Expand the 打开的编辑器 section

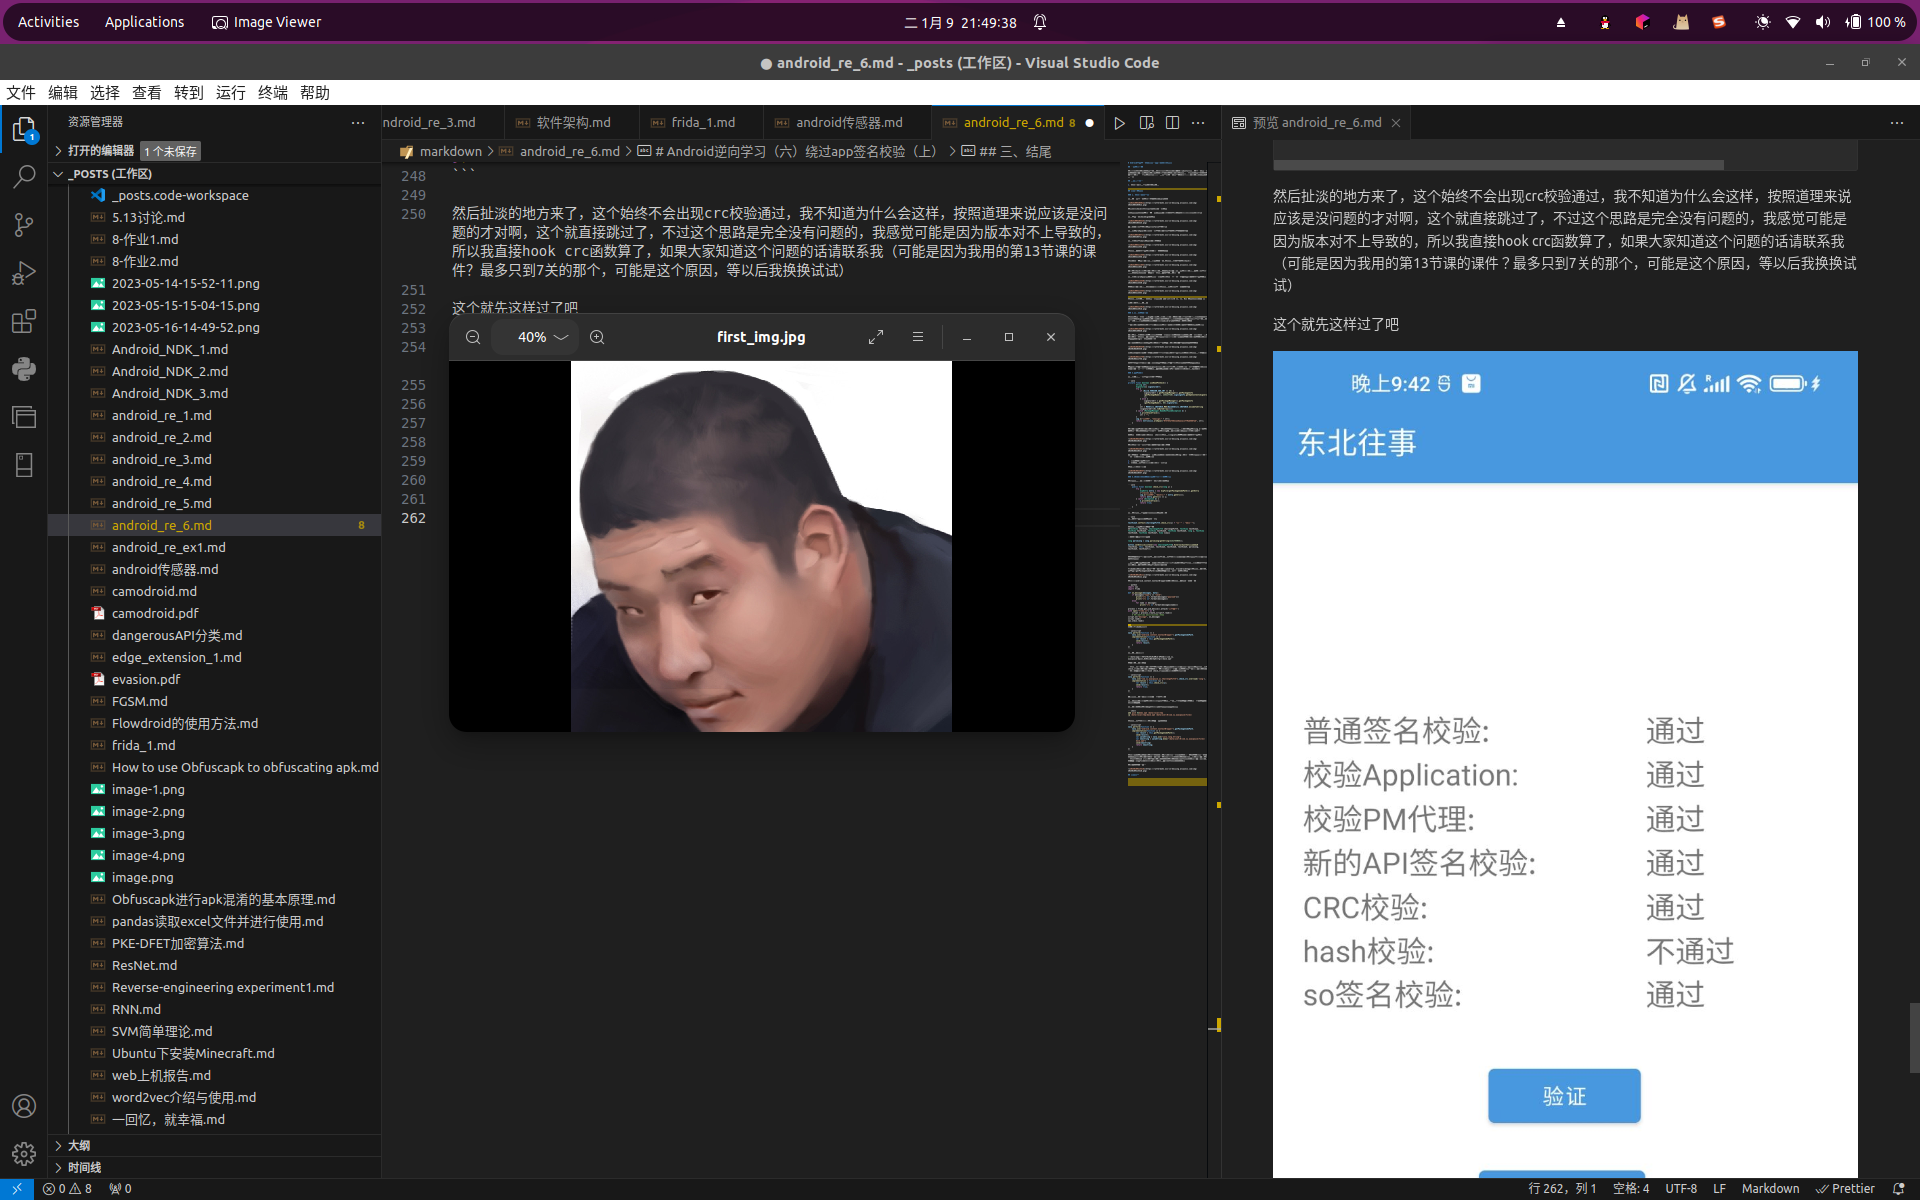tap(100, 151)
